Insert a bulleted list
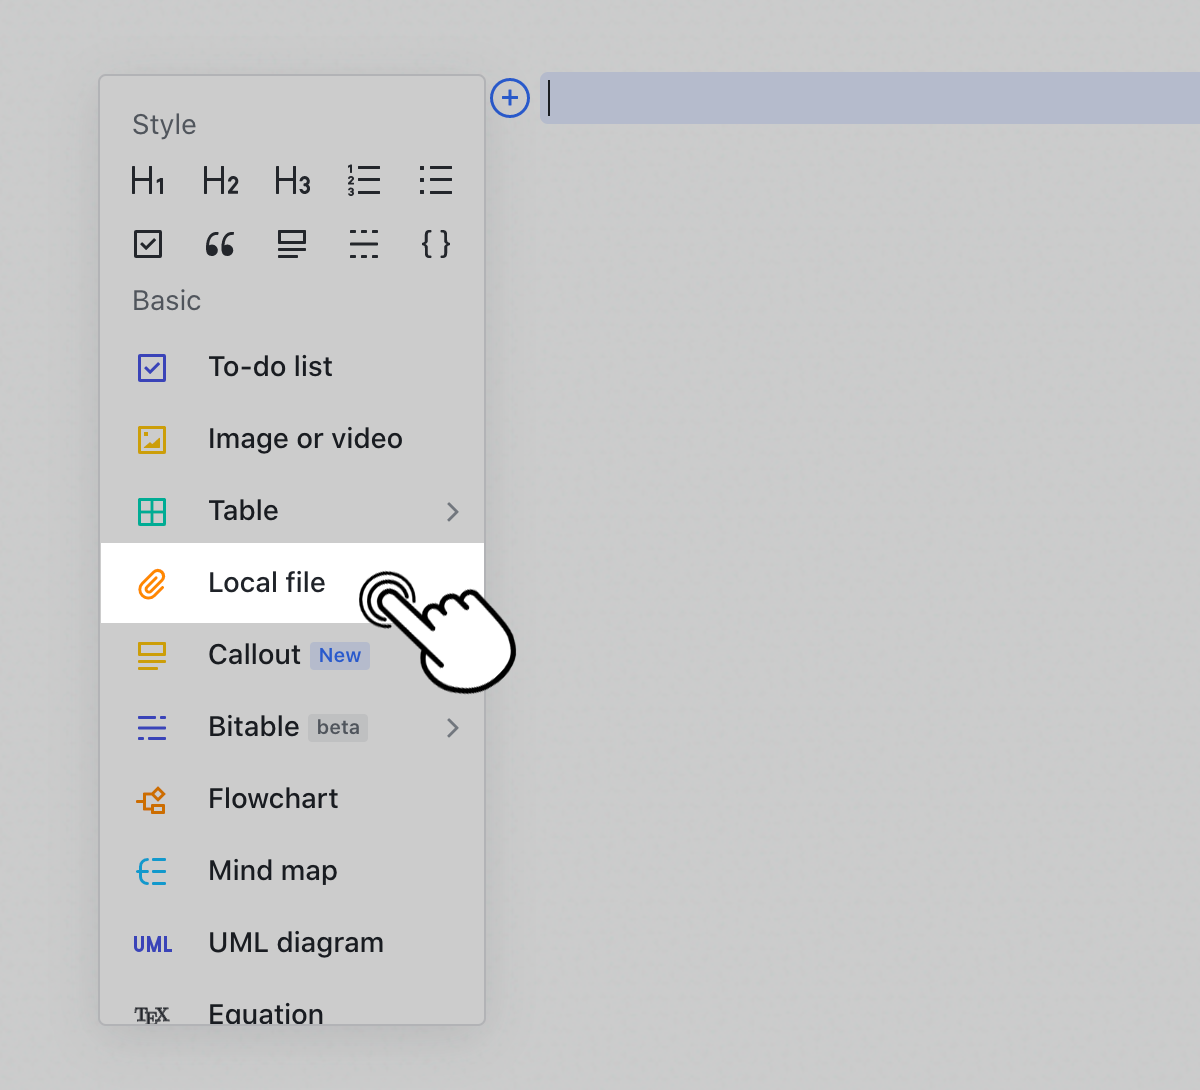Viewport: 1200px width, 1090px height. tap(436, 181)
